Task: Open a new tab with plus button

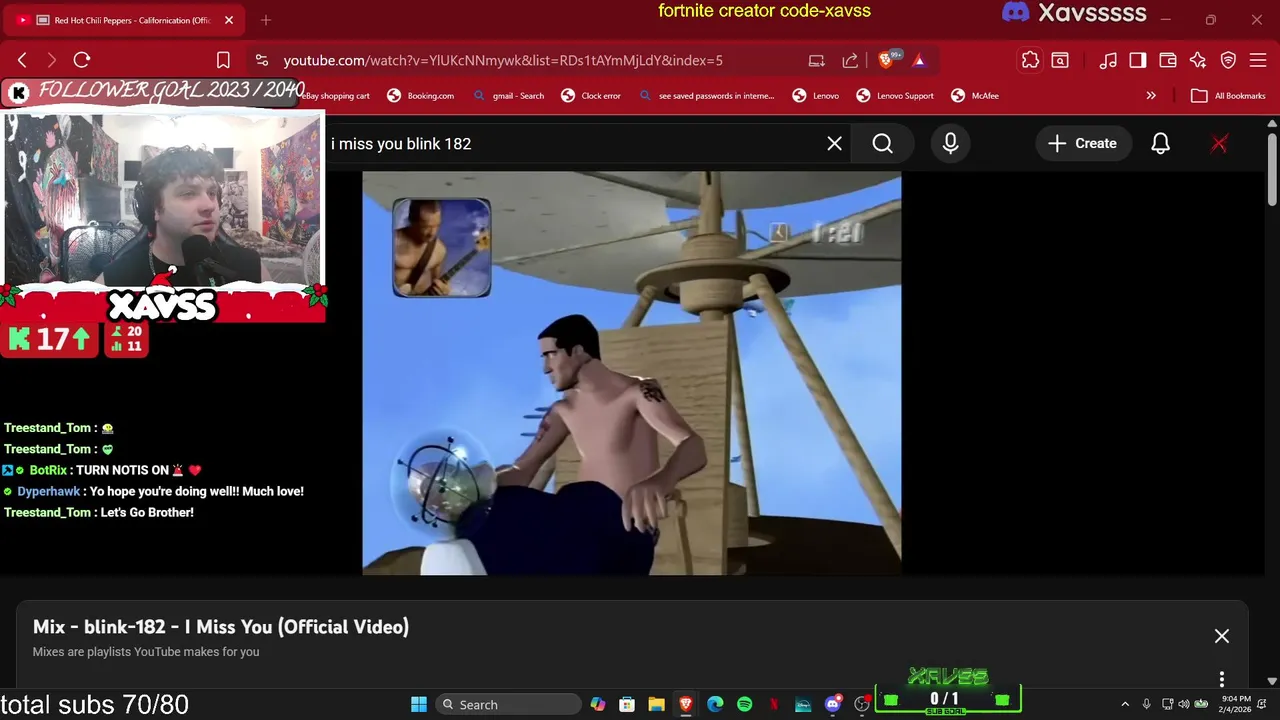Action: (x=266, y=20)
